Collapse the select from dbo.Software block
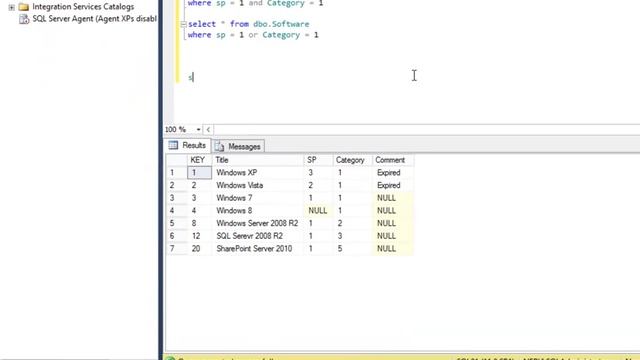The height and width of the screenshot is (360, 640). (183, 24)
